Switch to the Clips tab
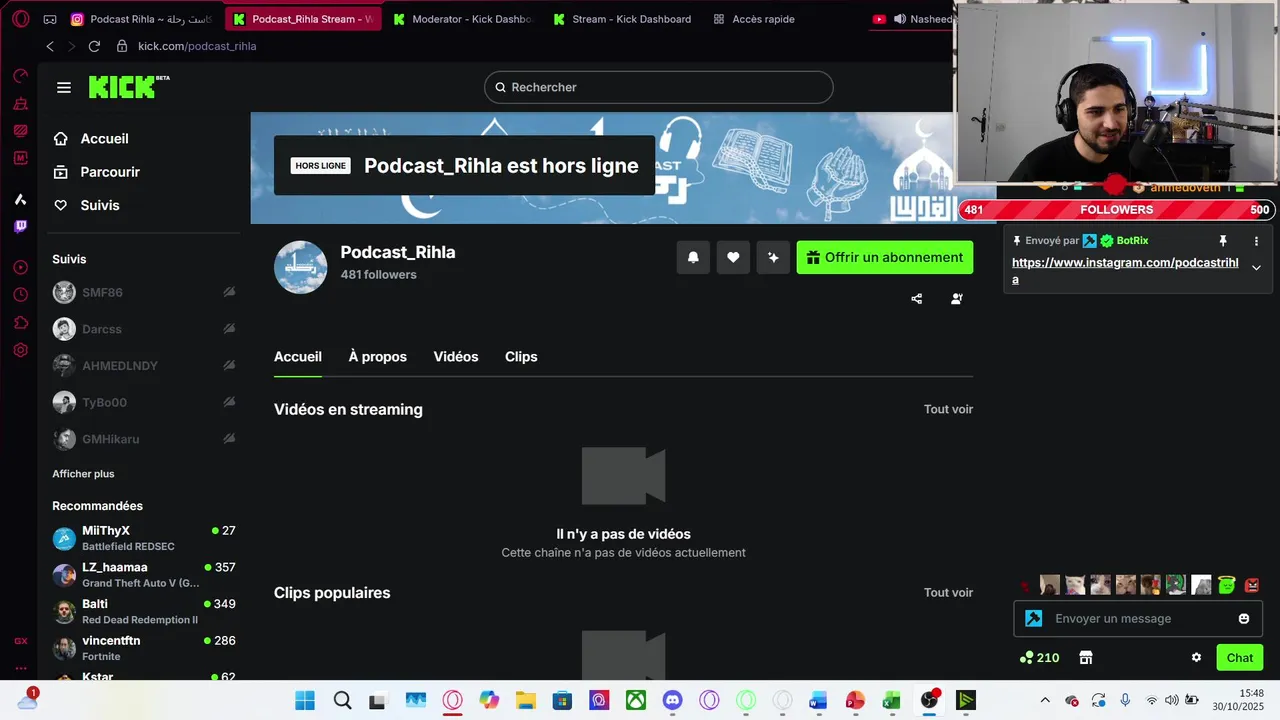The image size is (1280, 720). pos(521,357)
